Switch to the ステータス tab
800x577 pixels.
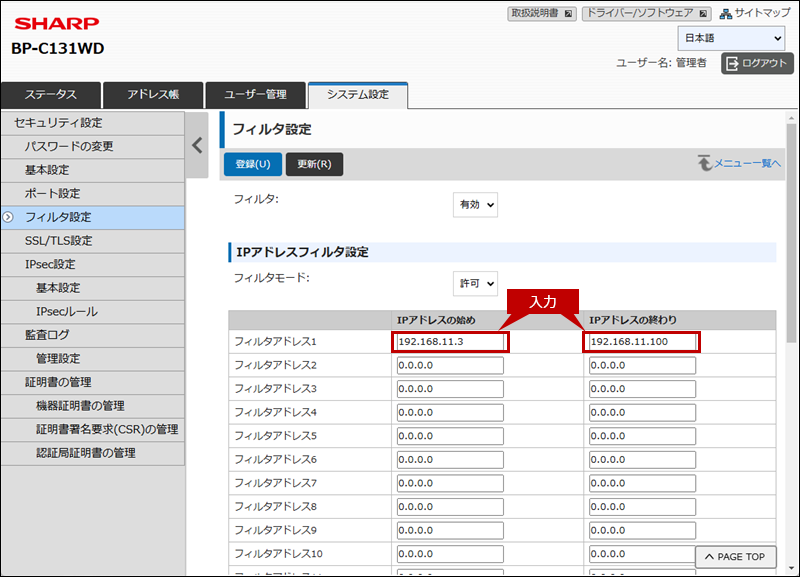tap(51, 95)
